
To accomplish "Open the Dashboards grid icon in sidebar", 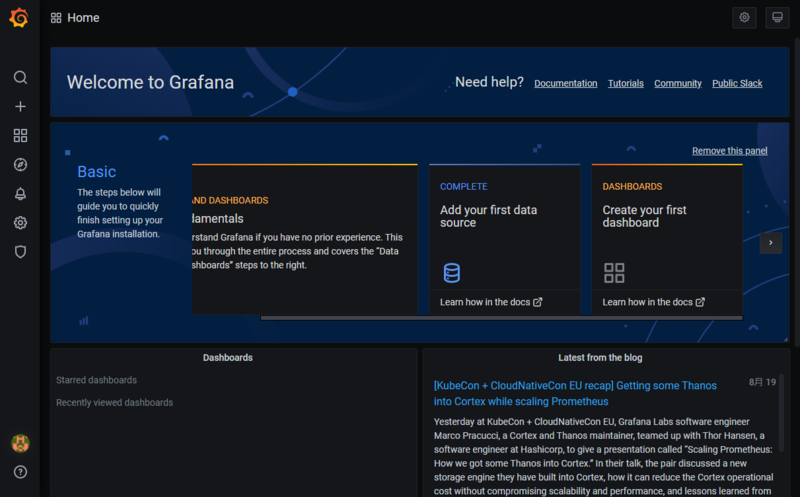I will coord(20,135).
